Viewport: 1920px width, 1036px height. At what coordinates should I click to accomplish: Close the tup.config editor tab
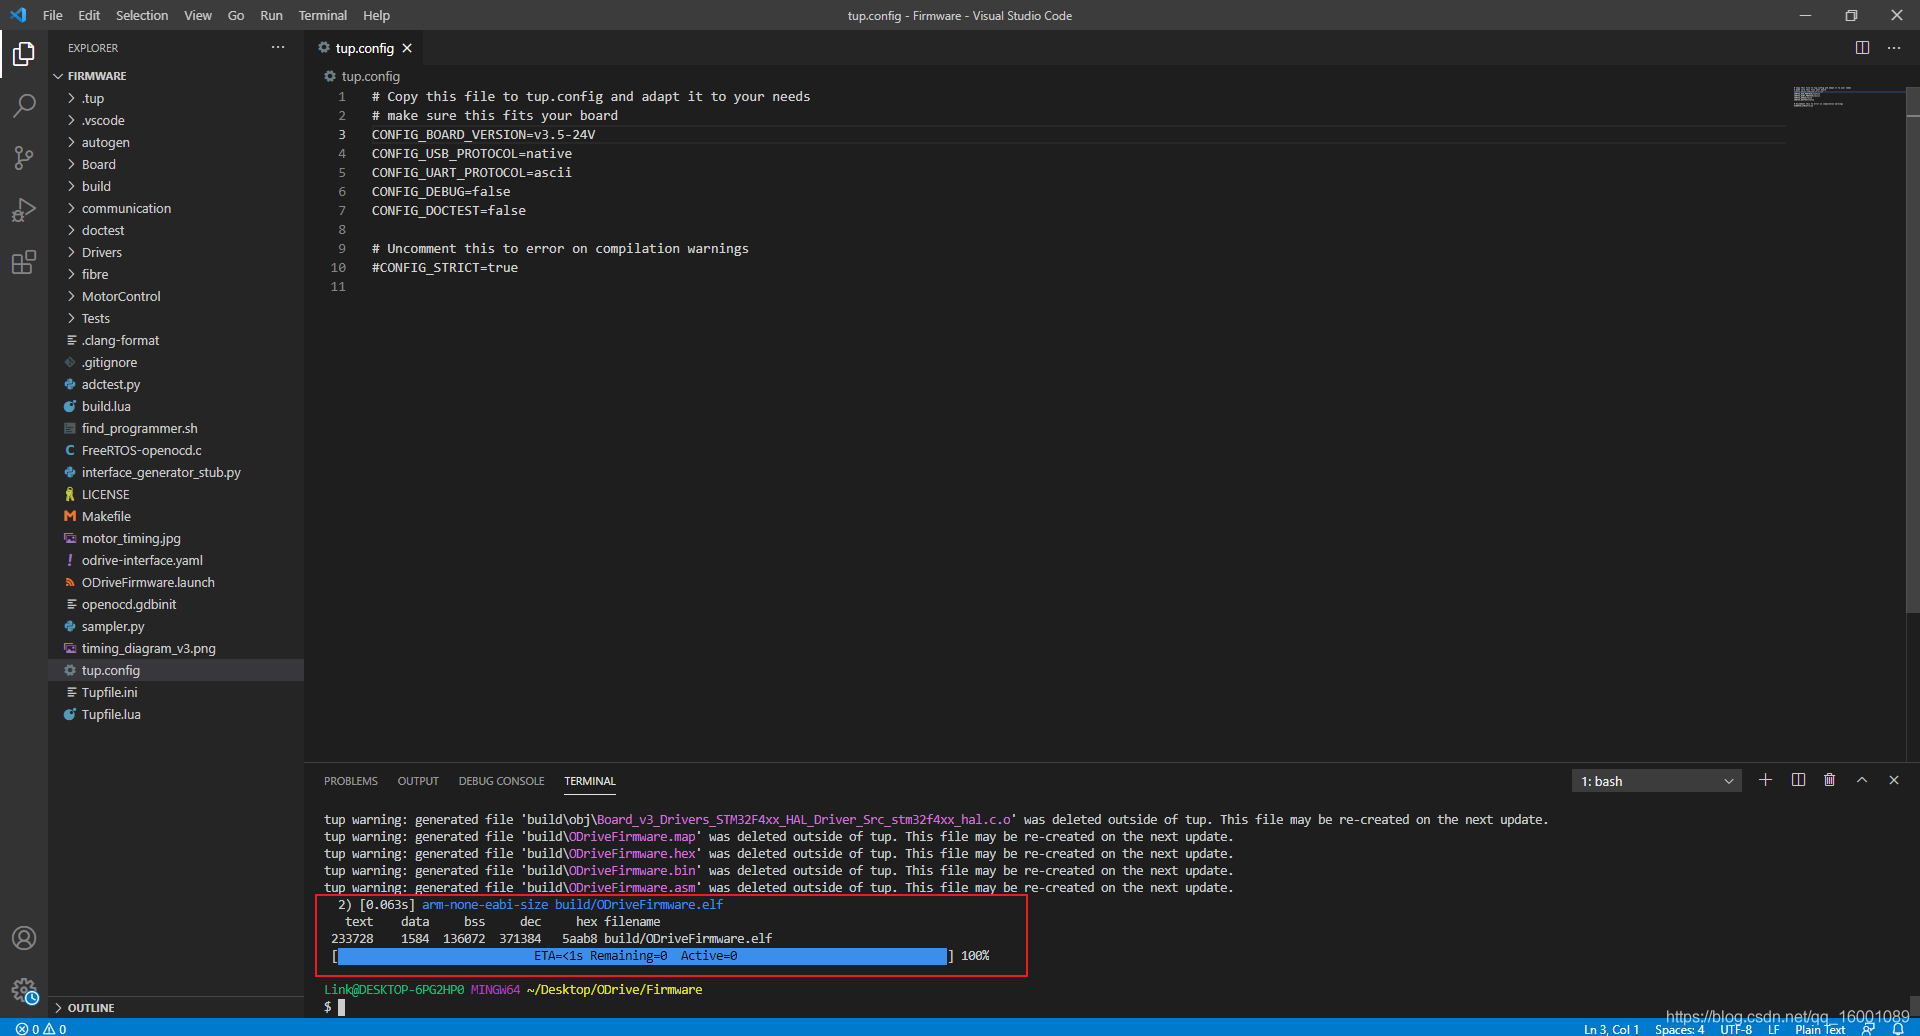[407, 48]
